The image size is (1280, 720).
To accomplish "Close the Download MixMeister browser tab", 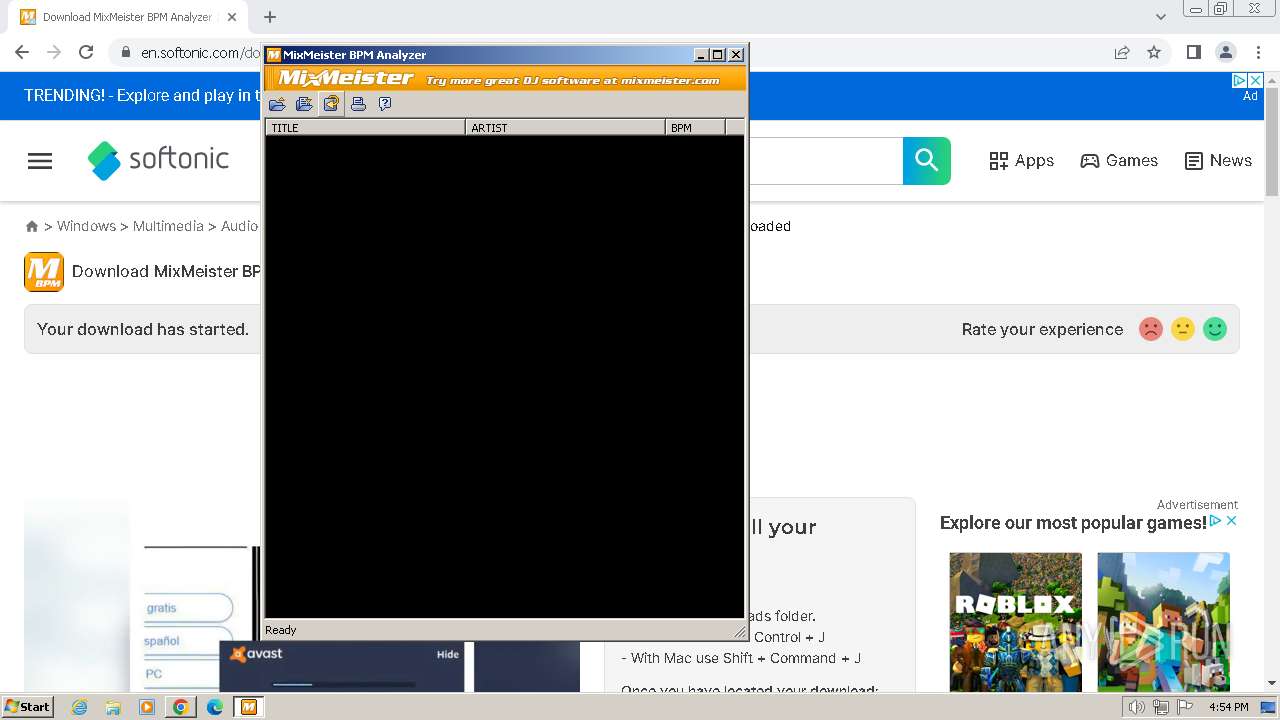I will [232, 17].
